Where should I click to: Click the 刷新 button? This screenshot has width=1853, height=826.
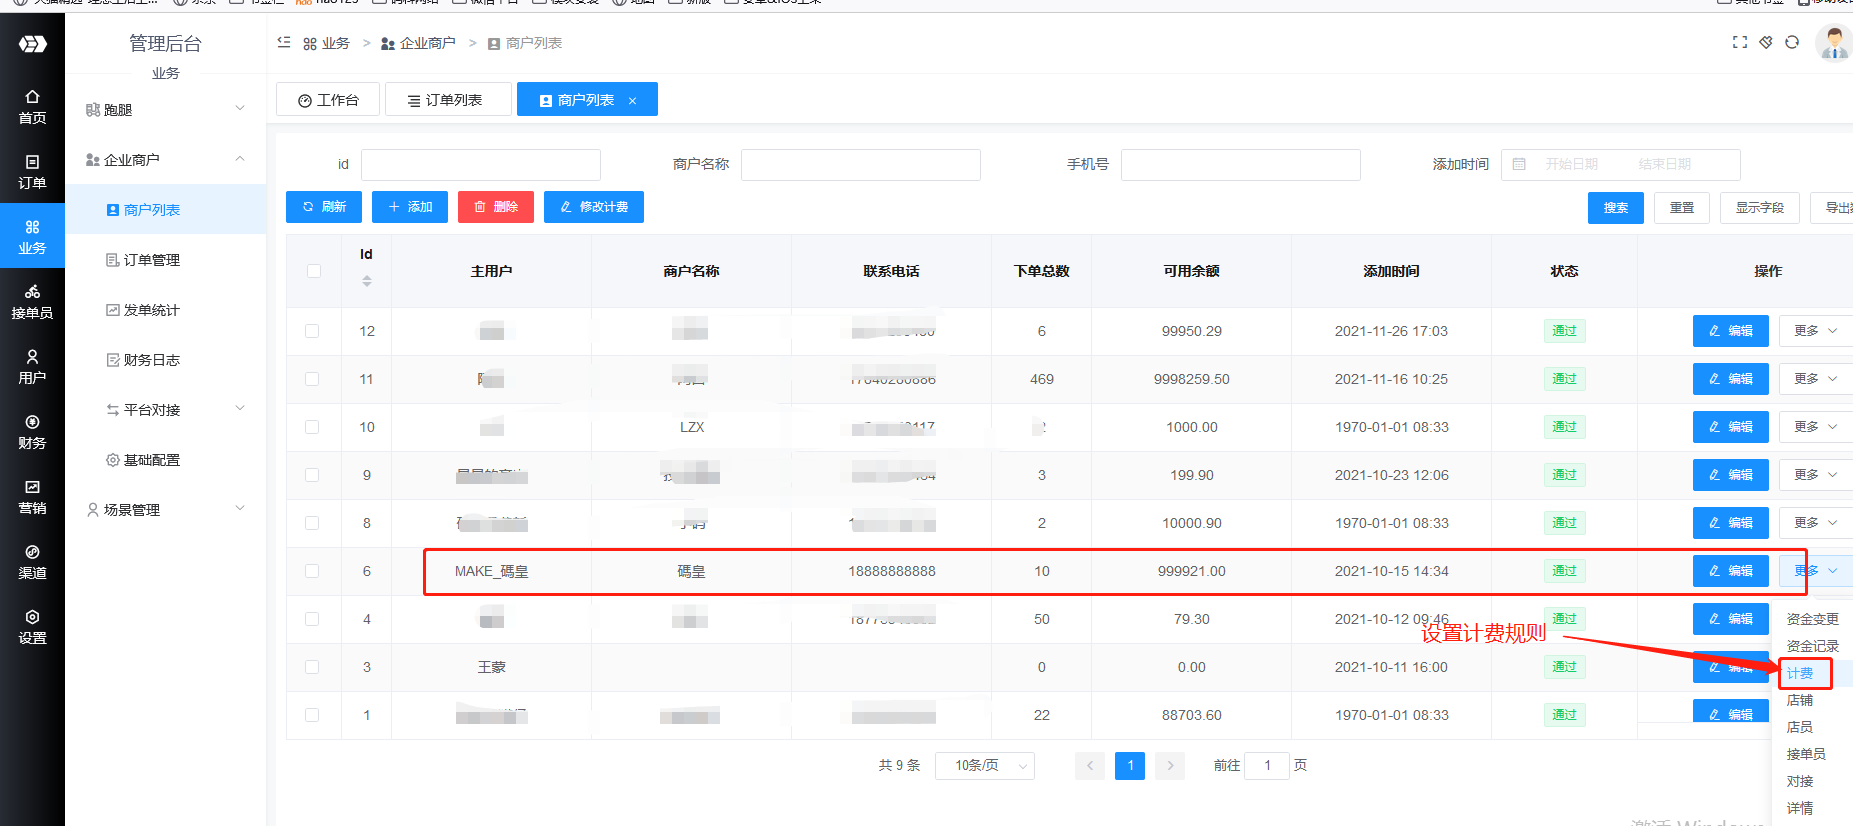point(324,207)
